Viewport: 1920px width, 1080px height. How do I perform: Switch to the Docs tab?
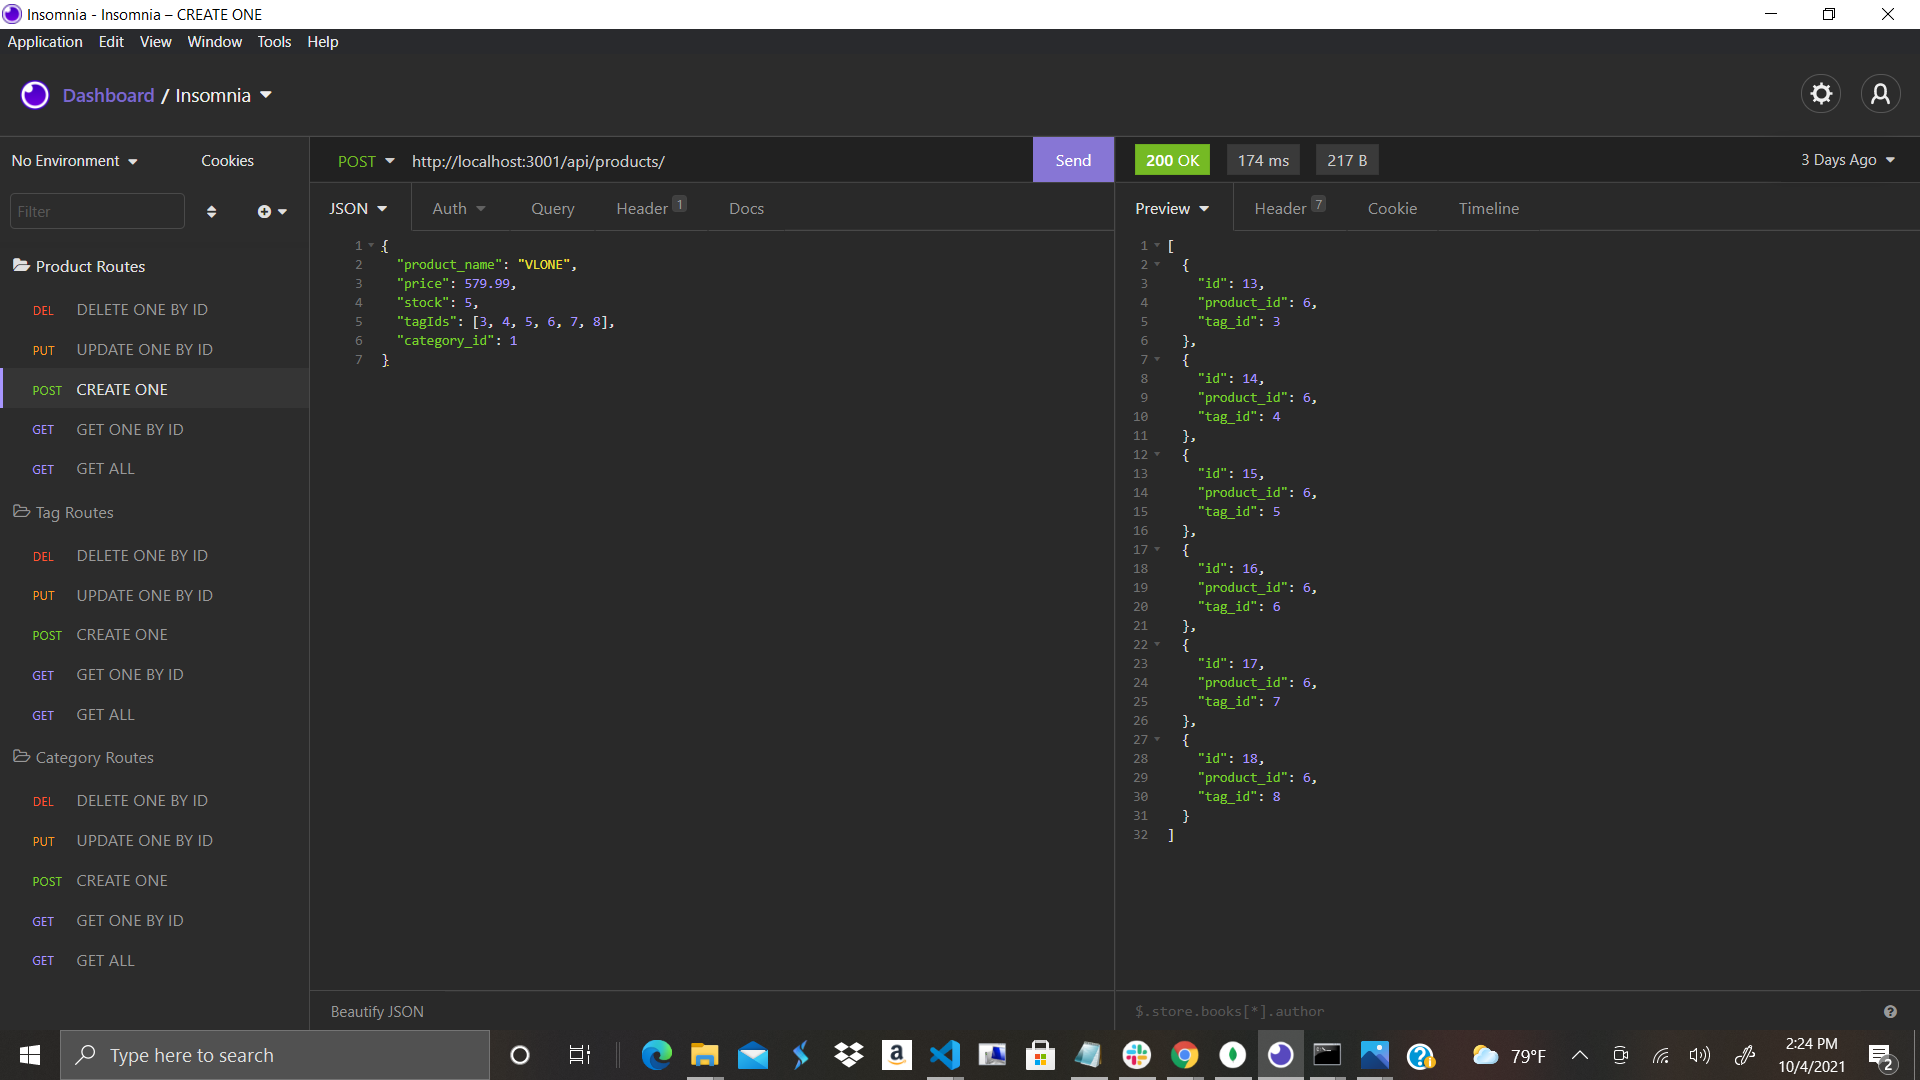pyautogui.click(x=746, y=208)
